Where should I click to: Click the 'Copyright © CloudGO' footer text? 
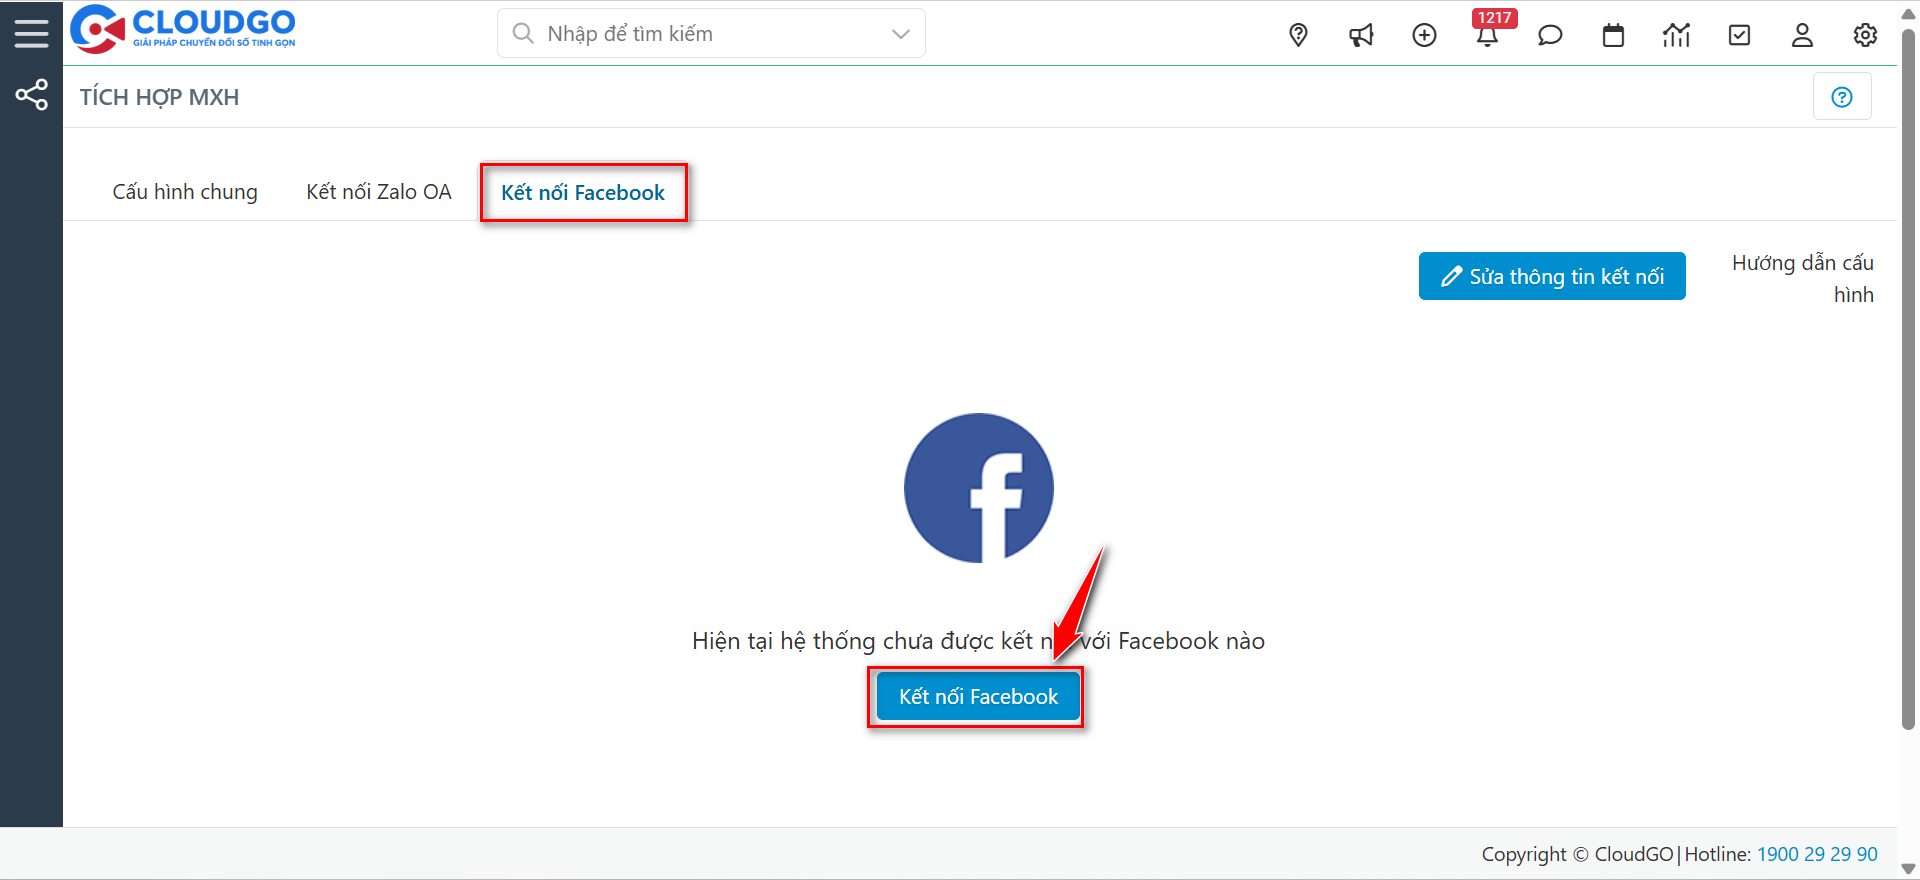pyautogui.click(x=1577, y=854)
